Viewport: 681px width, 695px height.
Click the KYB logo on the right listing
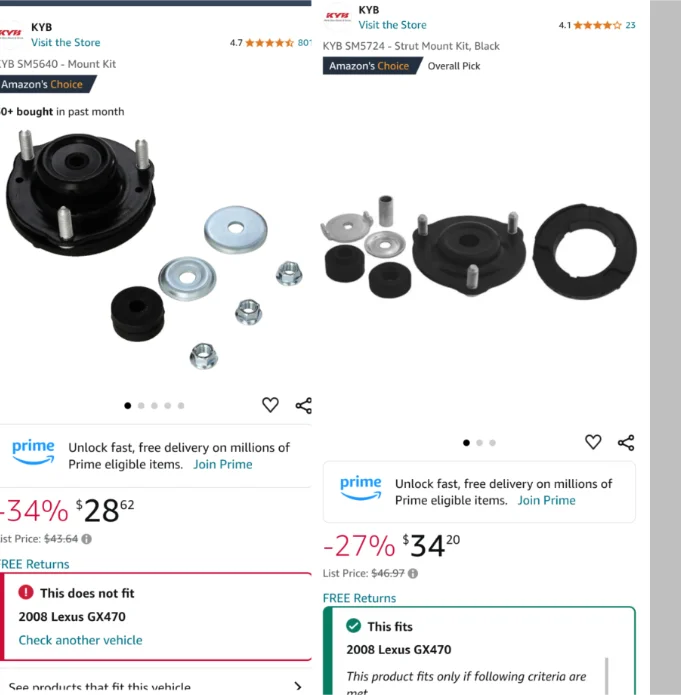[x=337, y=17]
